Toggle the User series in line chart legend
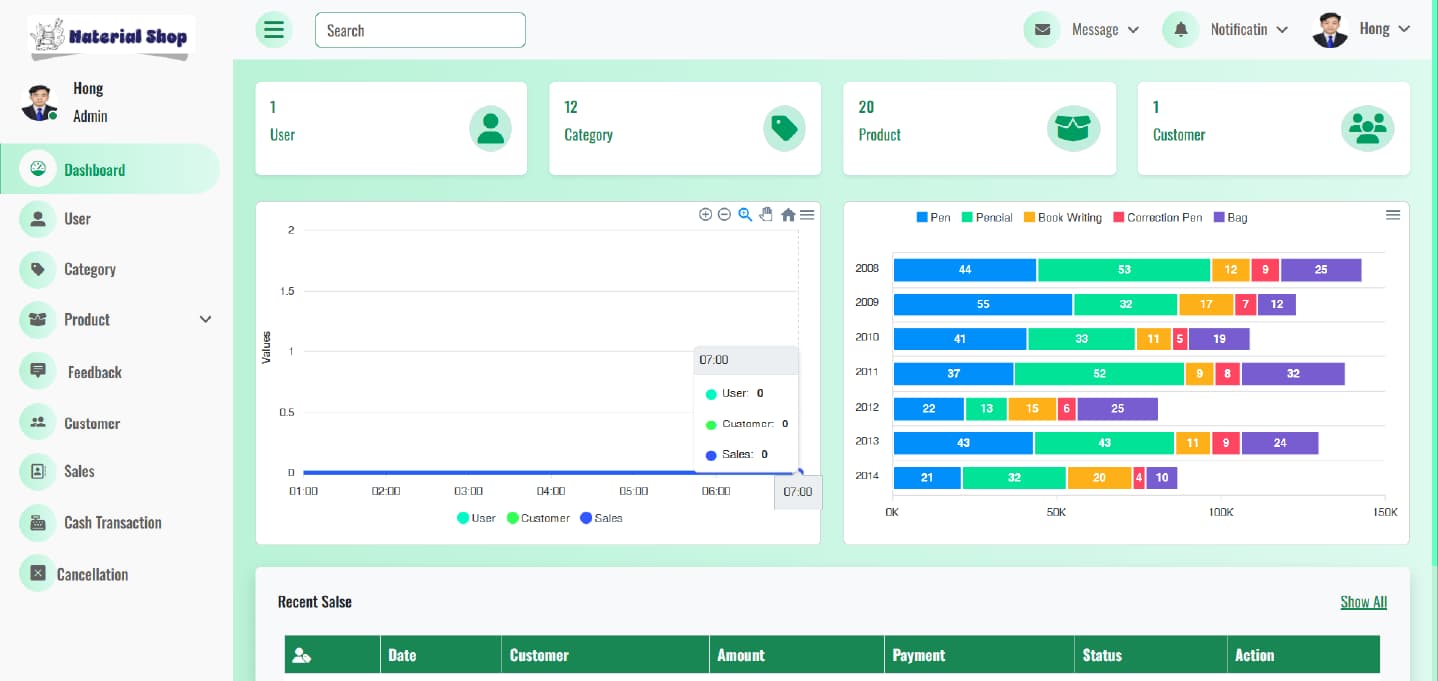 tap(476, 518)
